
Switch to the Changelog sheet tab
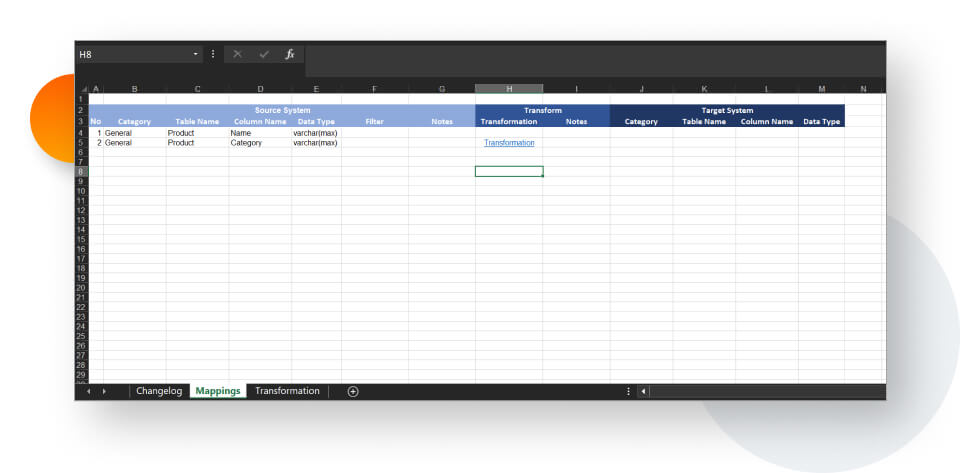tap(159, 391)
